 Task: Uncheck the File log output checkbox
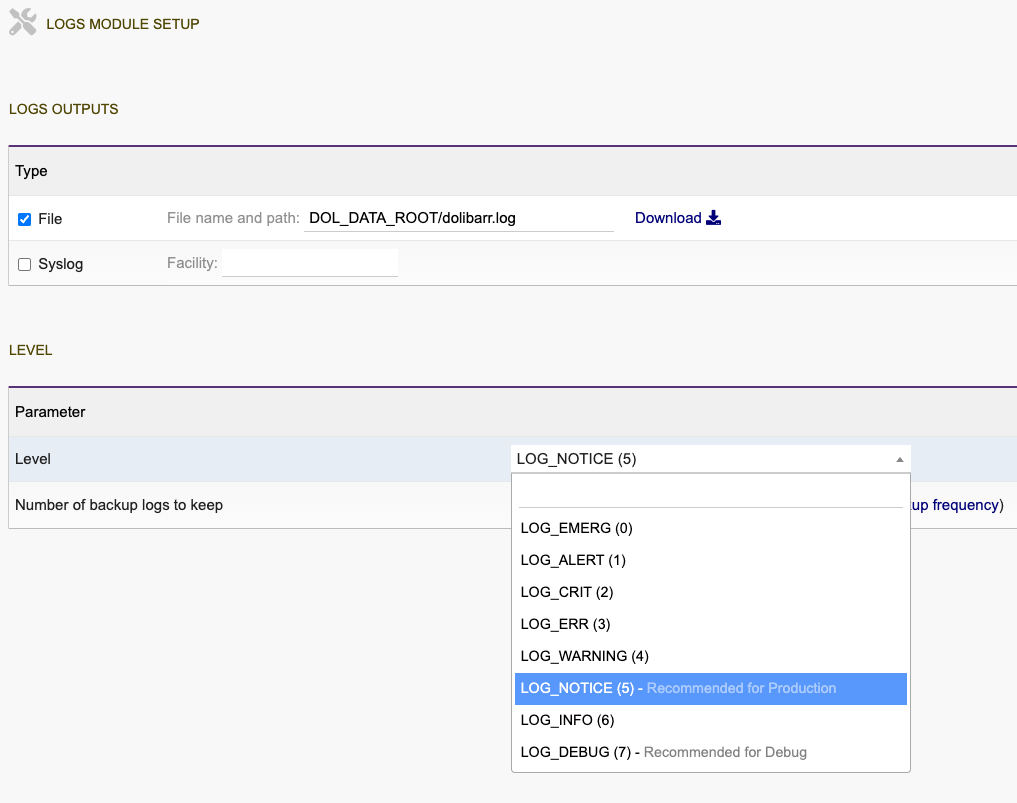tap(25, 219)
